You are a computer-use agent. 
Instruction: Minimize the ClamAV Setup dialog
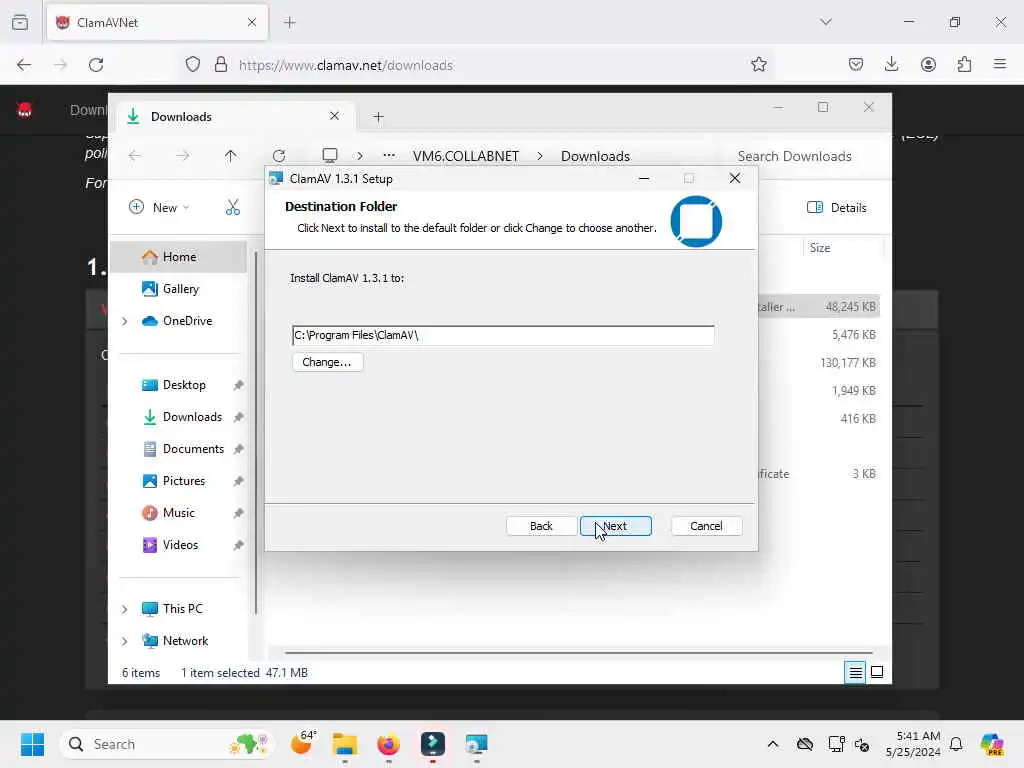[x=644, y=178]
